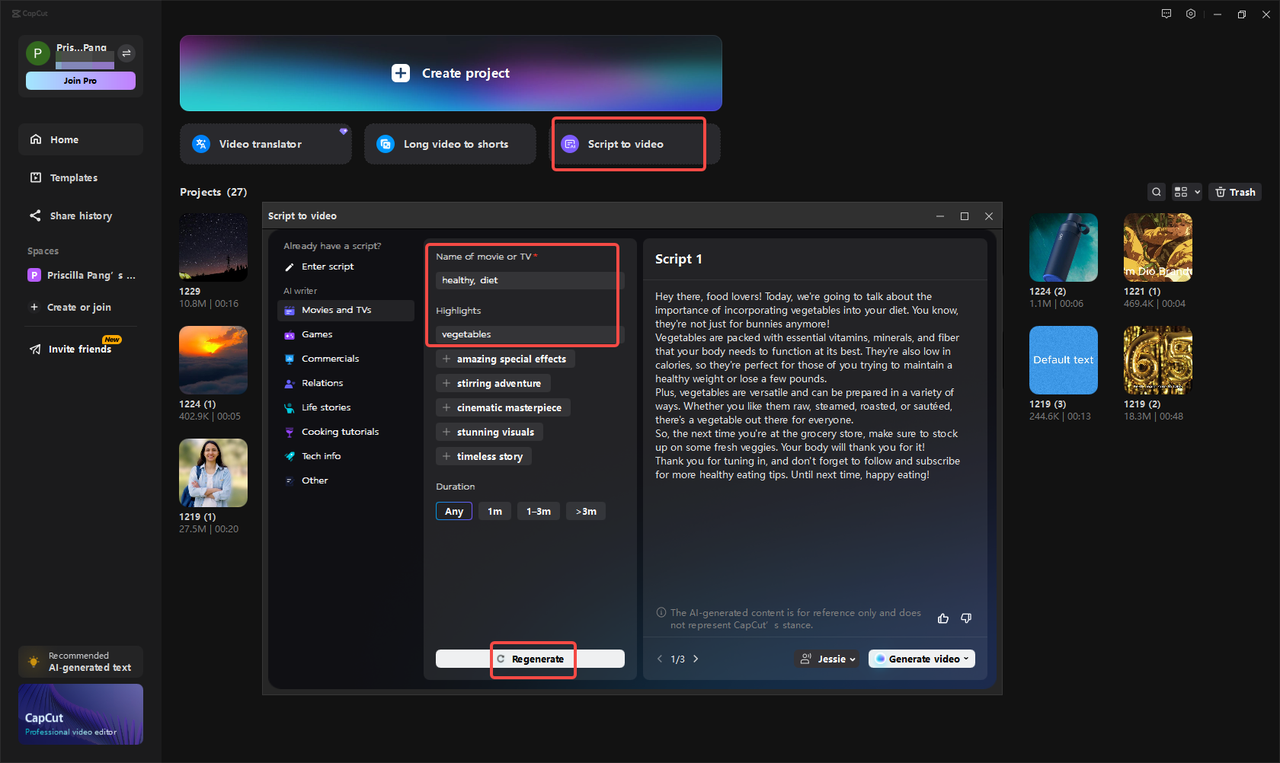Click Recommended AI-generated text tip
The height and width of the screenshot is (763, 1280).
click(80, 662)
